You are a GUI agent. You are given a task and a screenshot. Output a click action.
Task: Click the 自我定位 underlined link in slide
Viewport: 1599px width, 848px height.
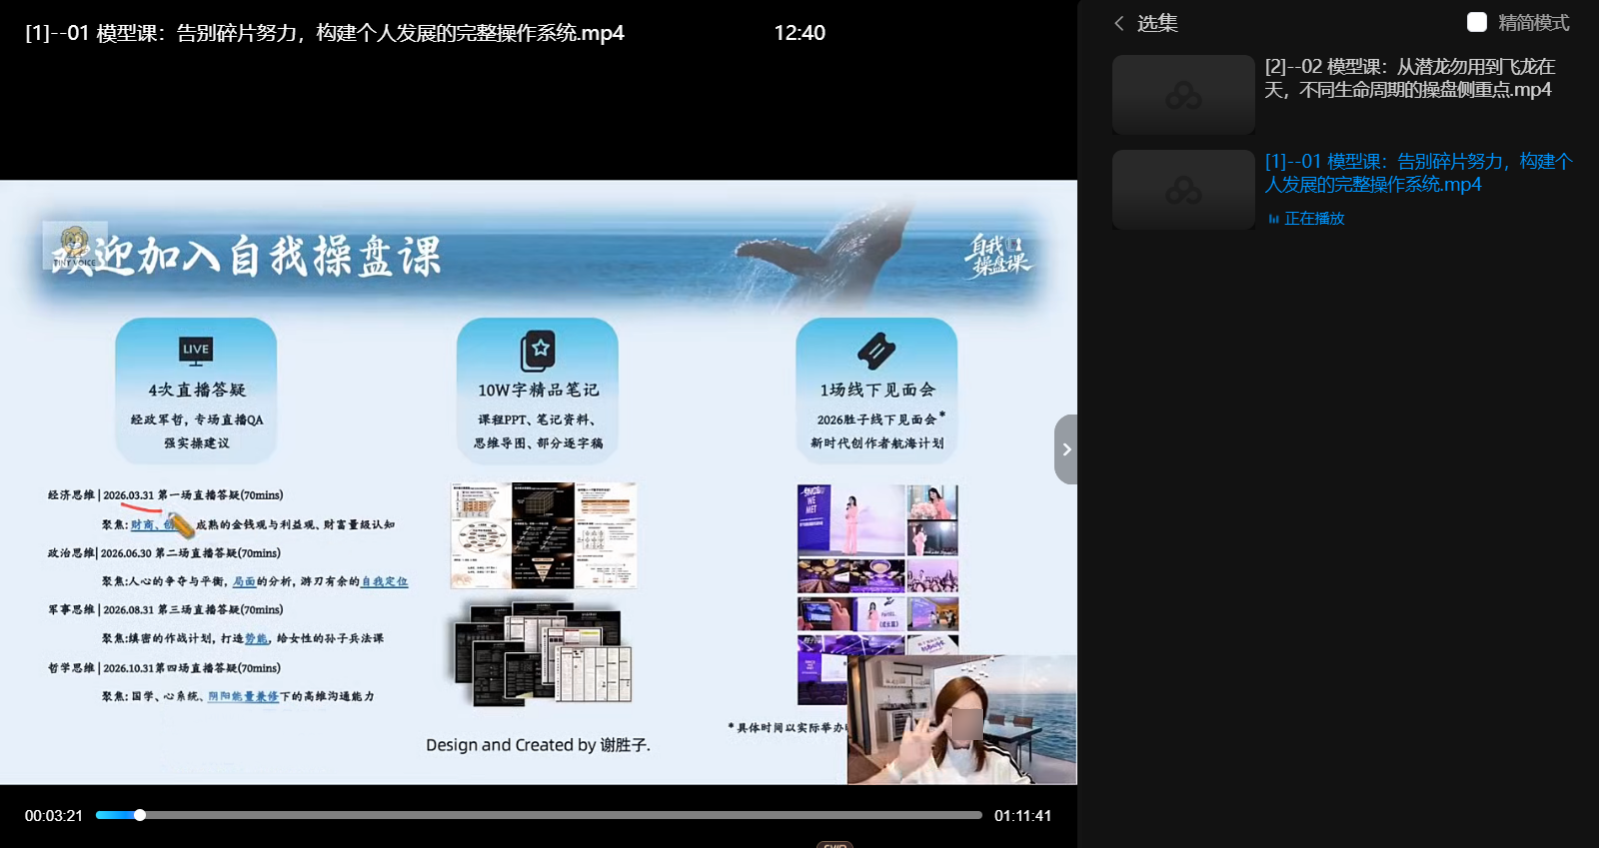point(384,581)
